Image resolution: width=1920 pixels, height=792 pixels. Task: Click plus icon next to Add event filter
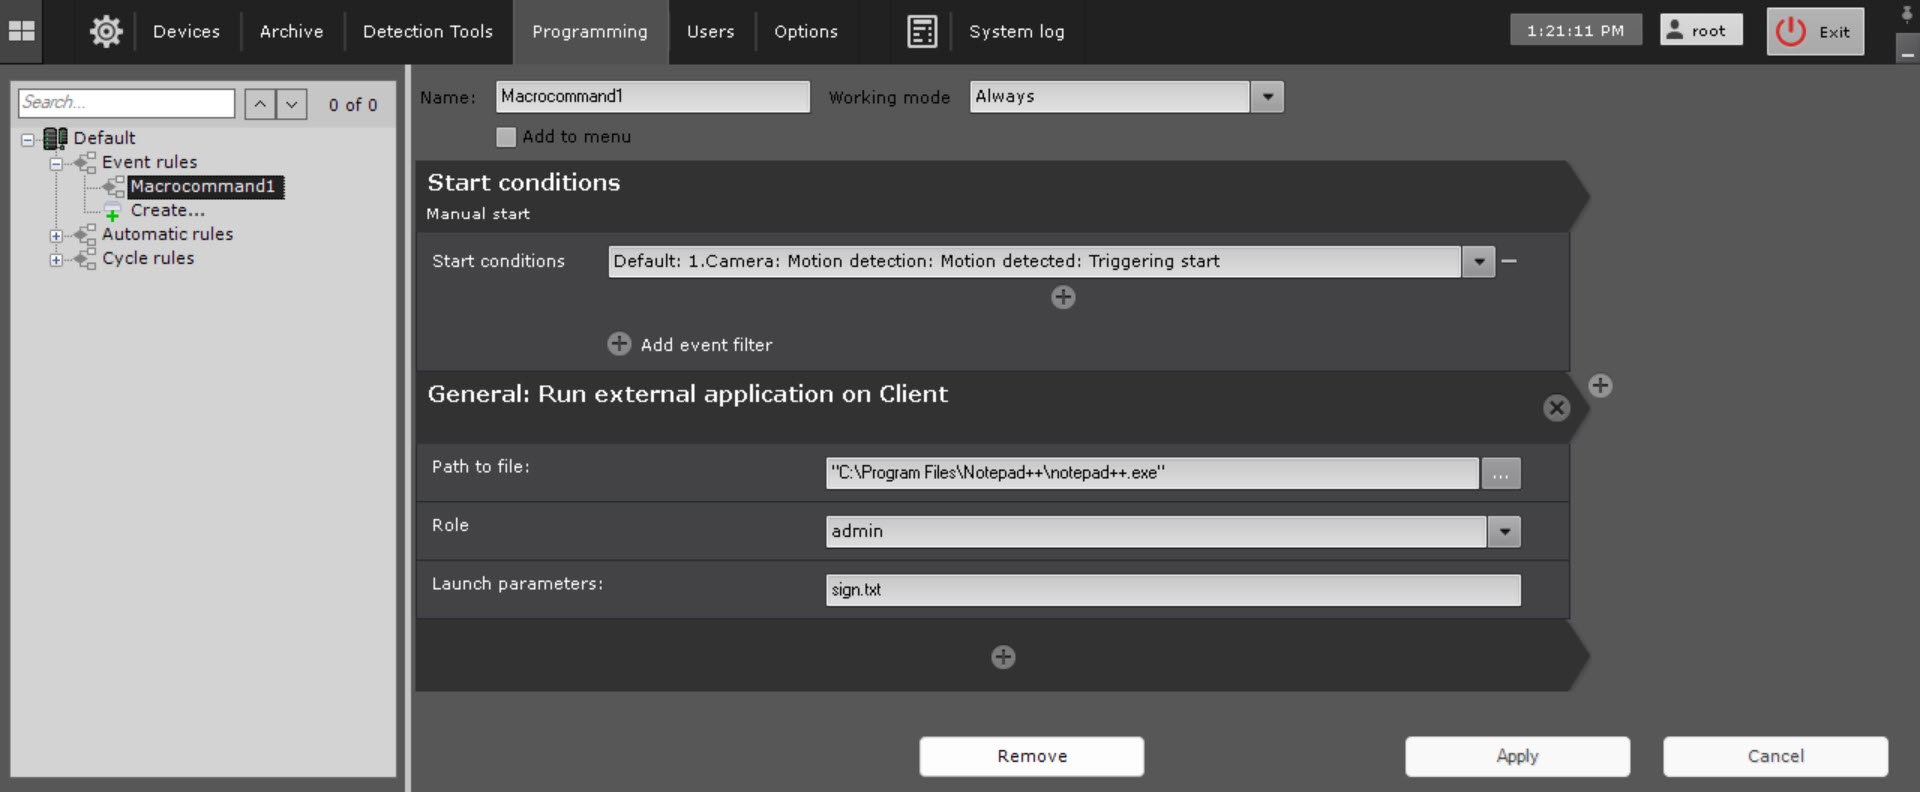coord(619,344)
